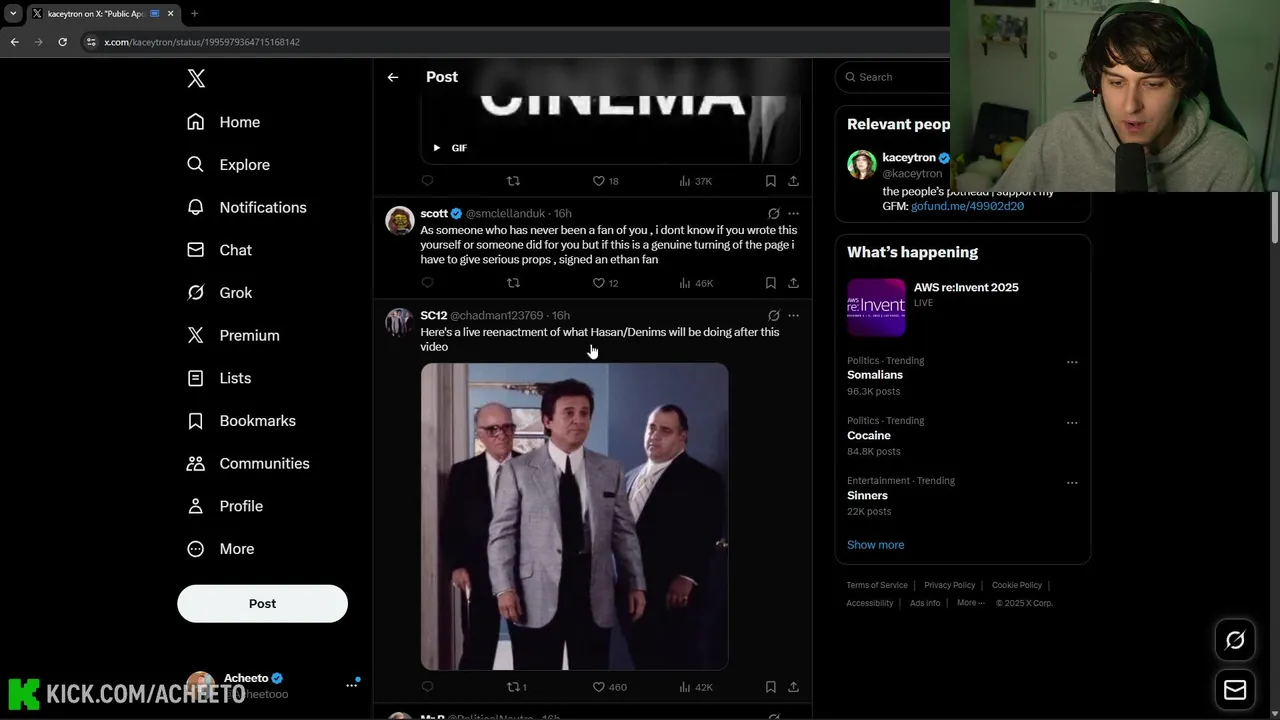Open more options on SC12's post

click(x=793, y=316)
